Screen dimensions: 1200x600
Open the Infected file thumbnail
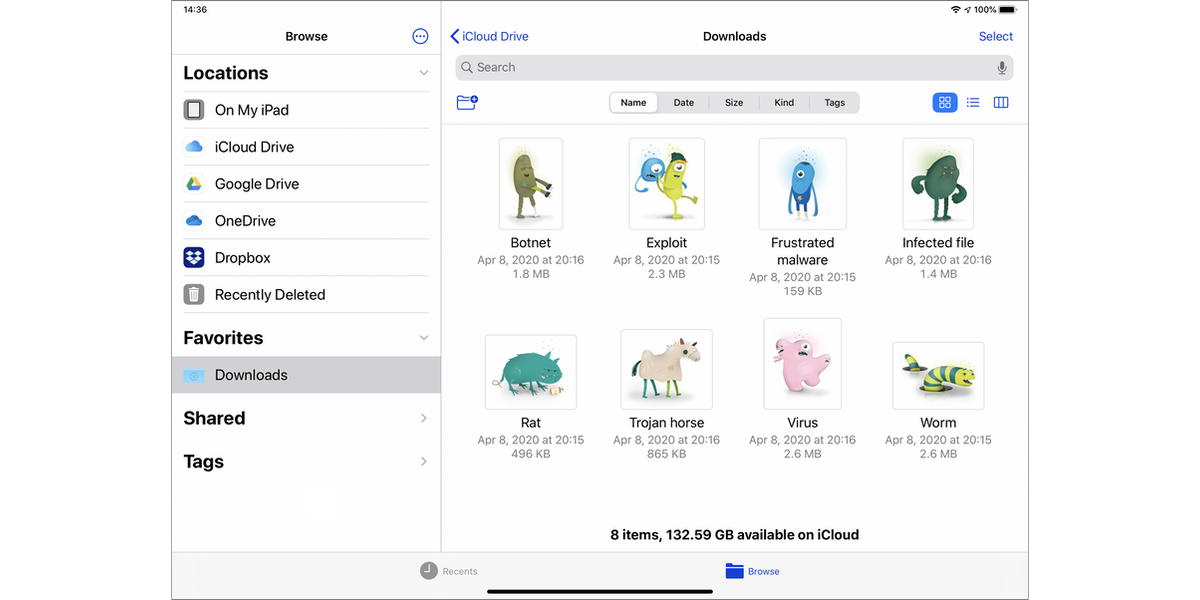[x=938, y=184]
